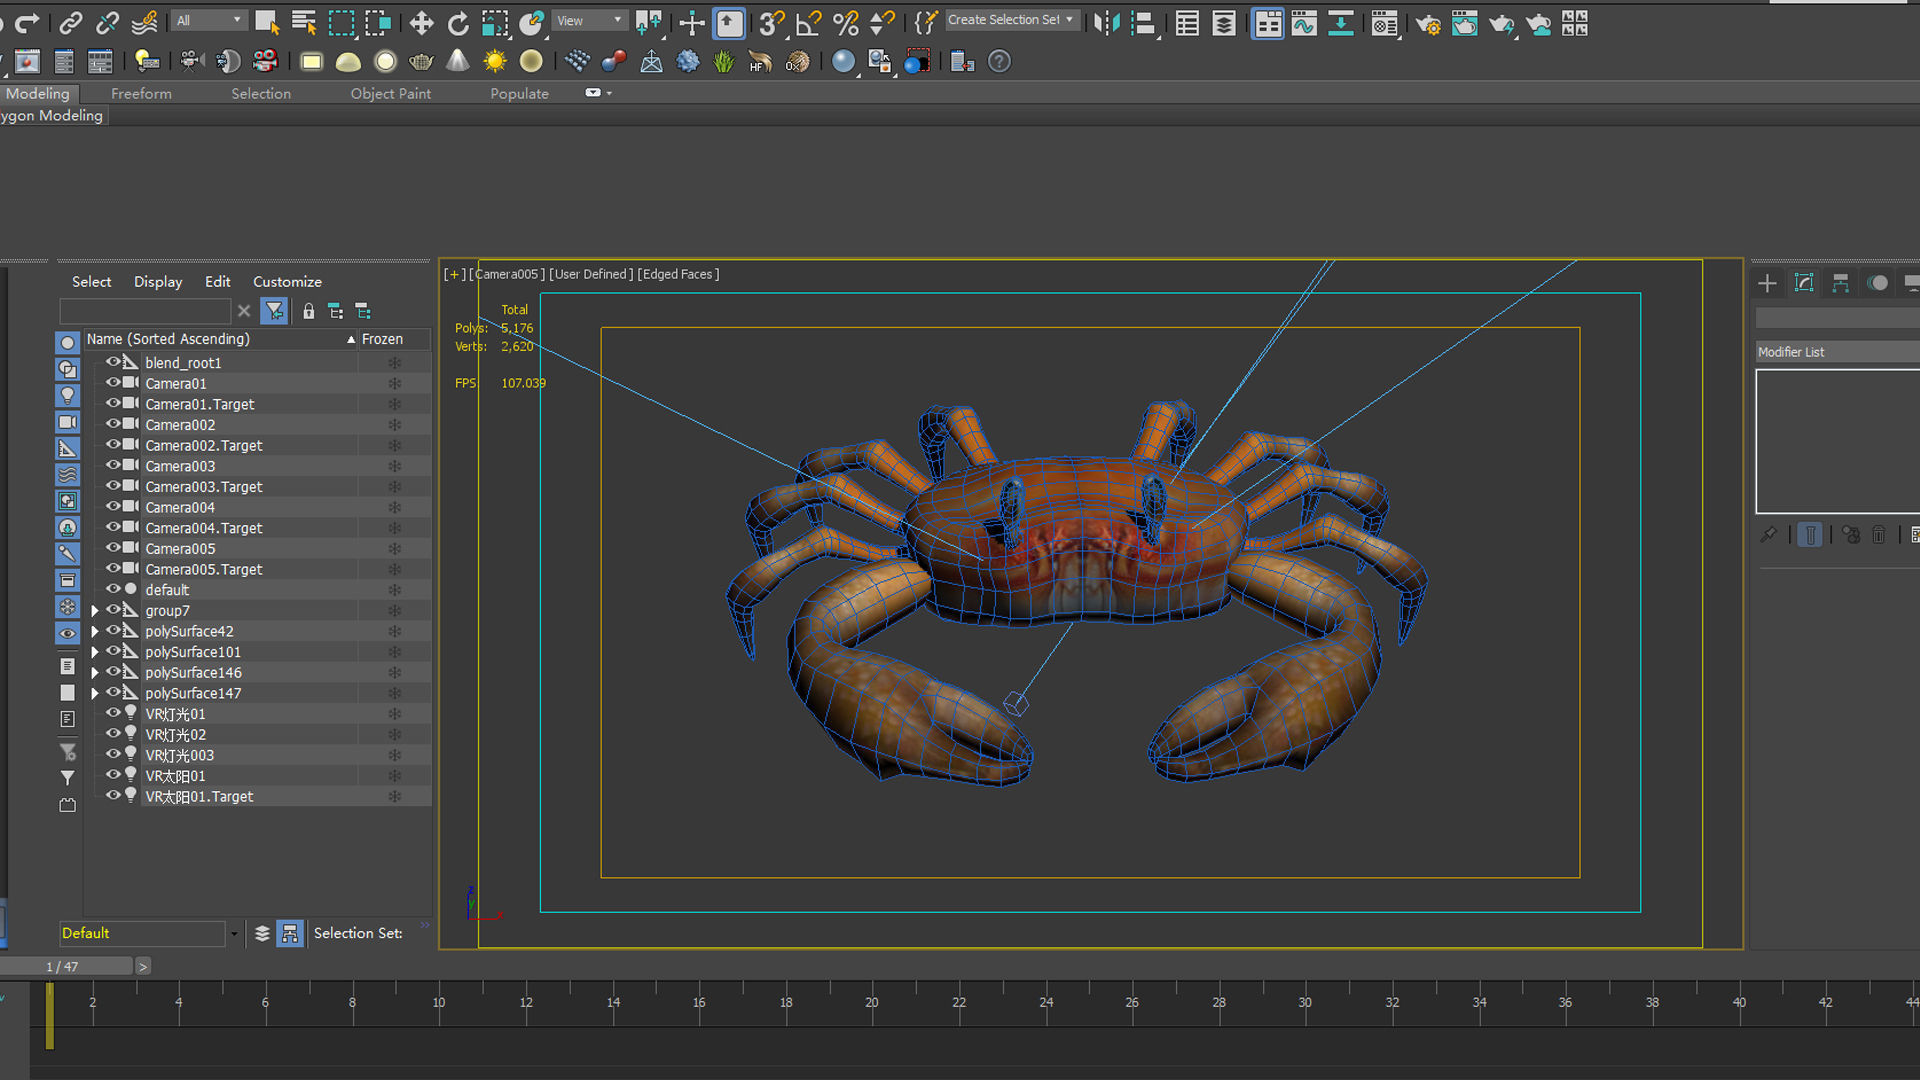The image size is (1920, 1080).
Task: Click the Camera005 viewport label
Action: (x=507, y=274)
